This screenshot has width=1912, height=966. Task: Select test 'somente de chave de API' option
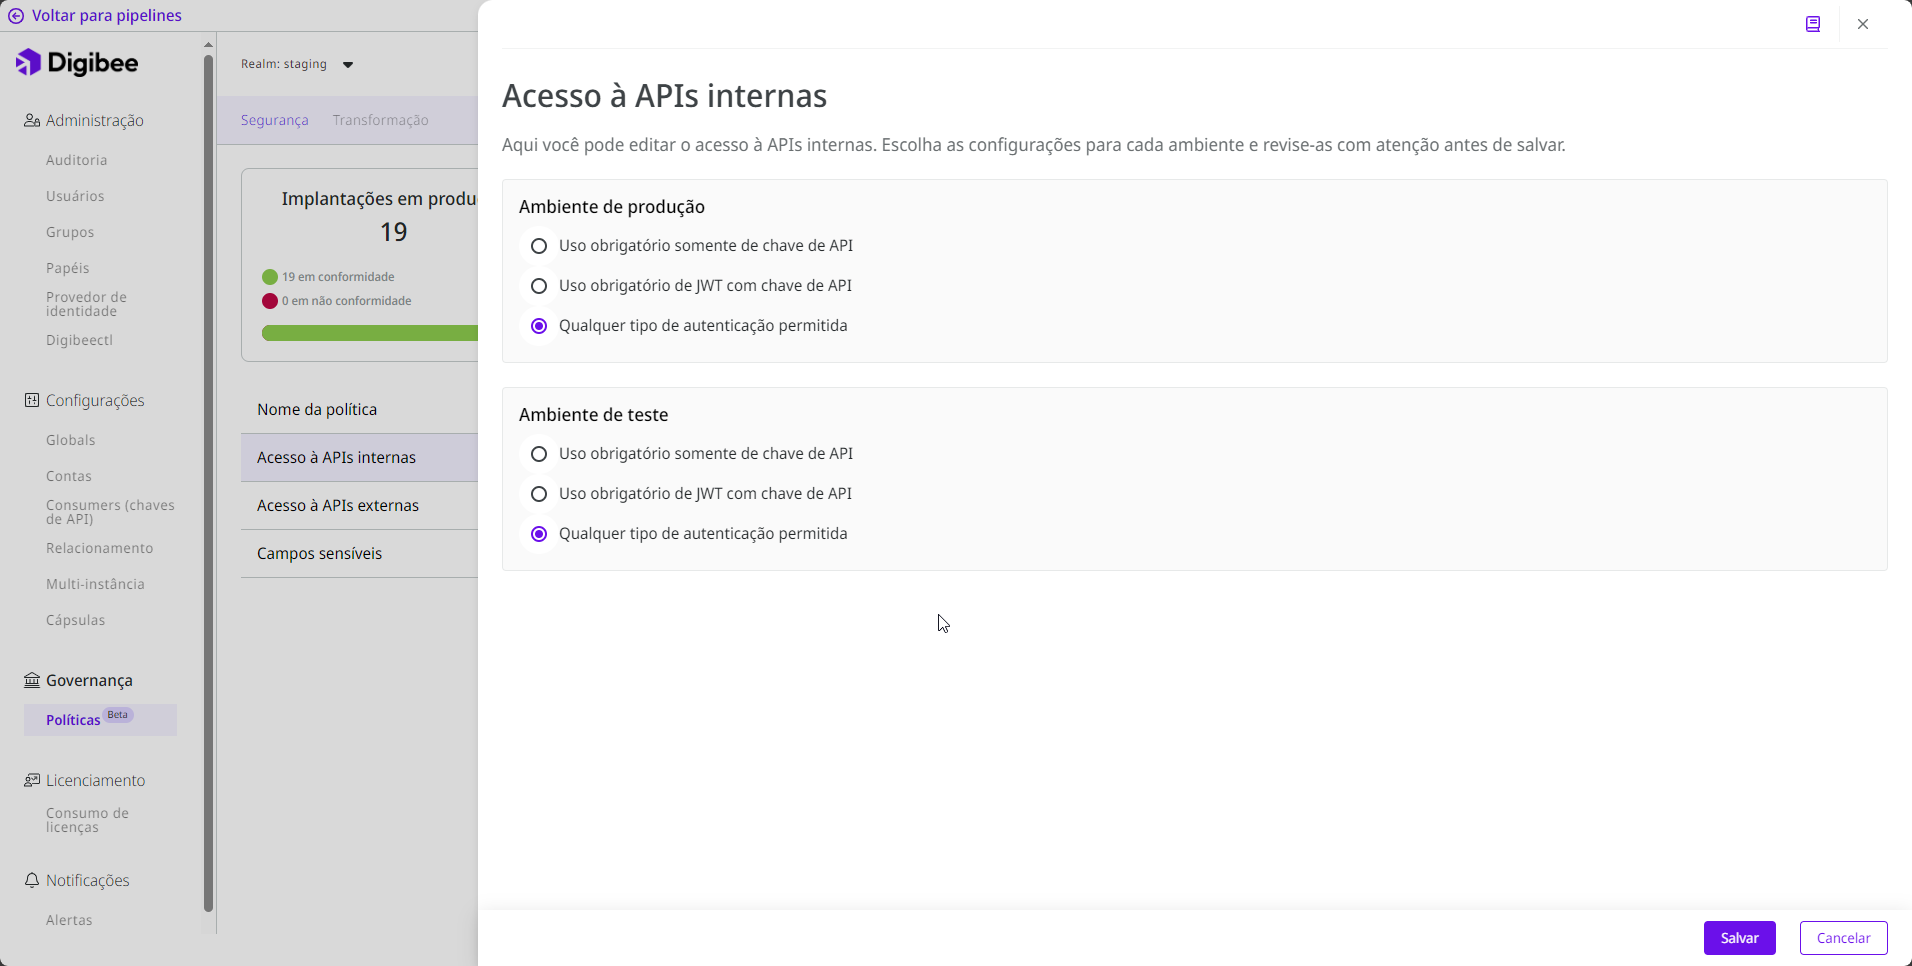point(539,454)
